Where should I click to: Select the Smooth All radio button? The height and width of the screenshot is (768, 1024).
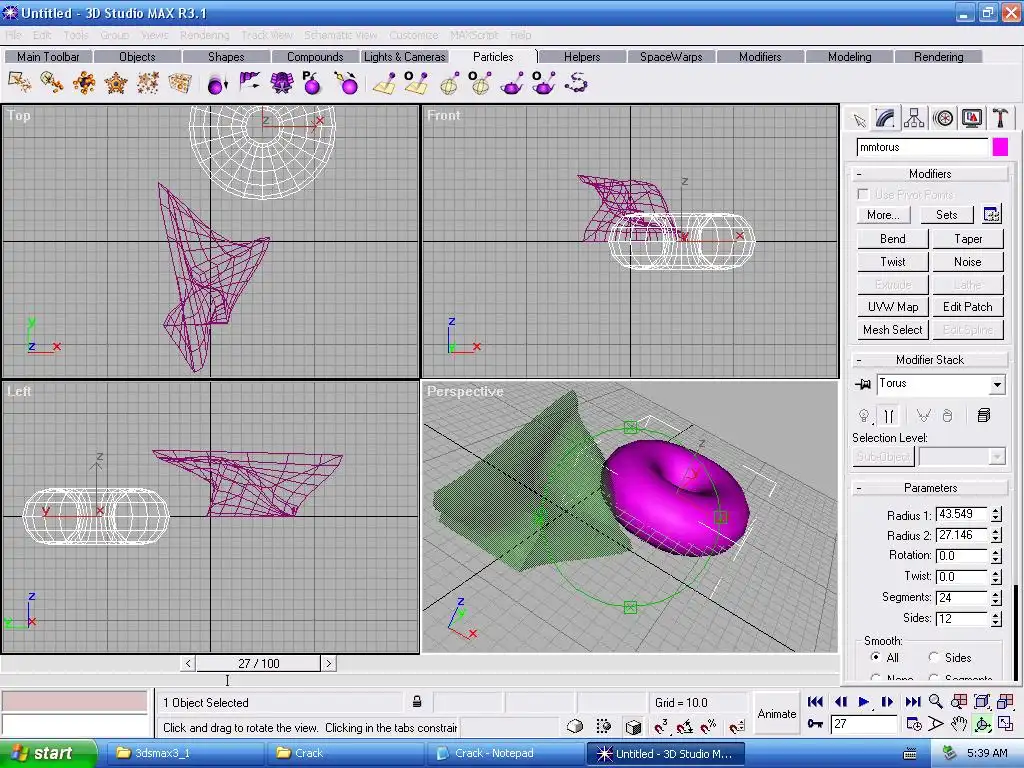tap(875, 657)
